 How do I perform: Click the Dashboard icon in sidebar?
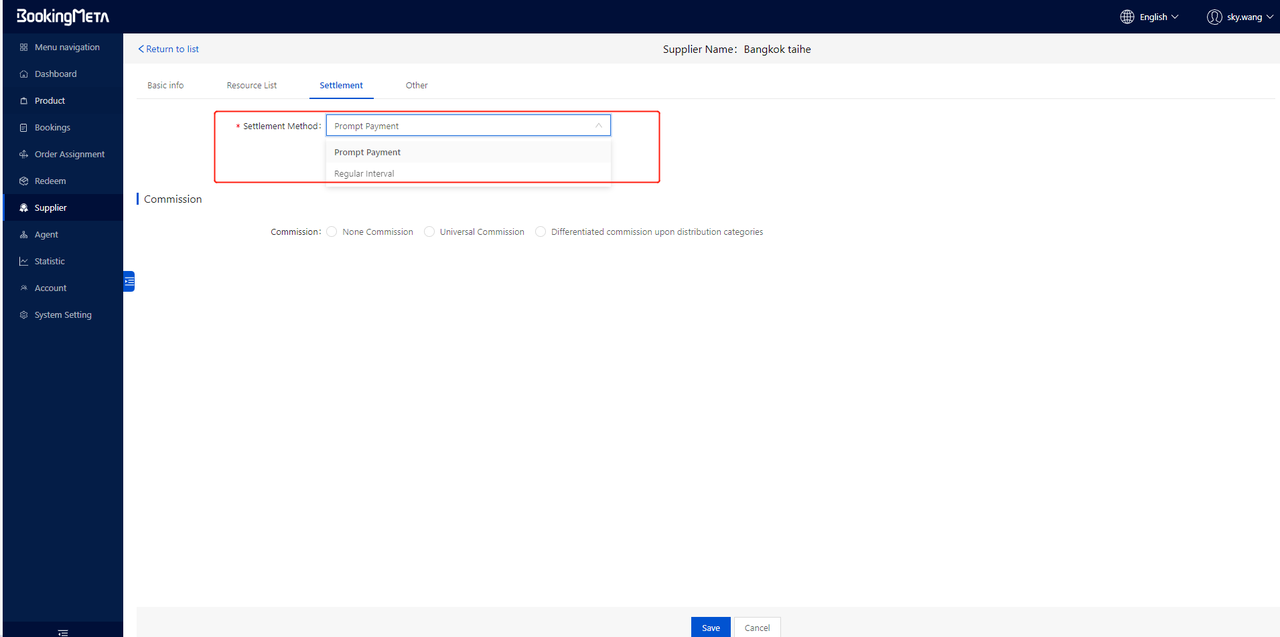pos(23,74)
